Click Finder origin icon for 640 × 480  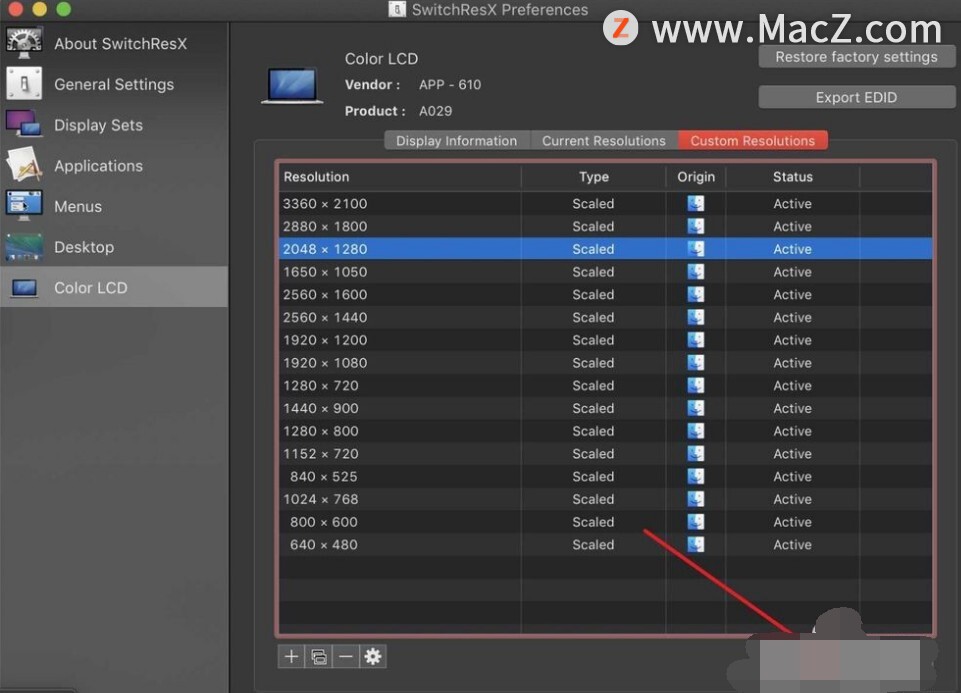696,544
